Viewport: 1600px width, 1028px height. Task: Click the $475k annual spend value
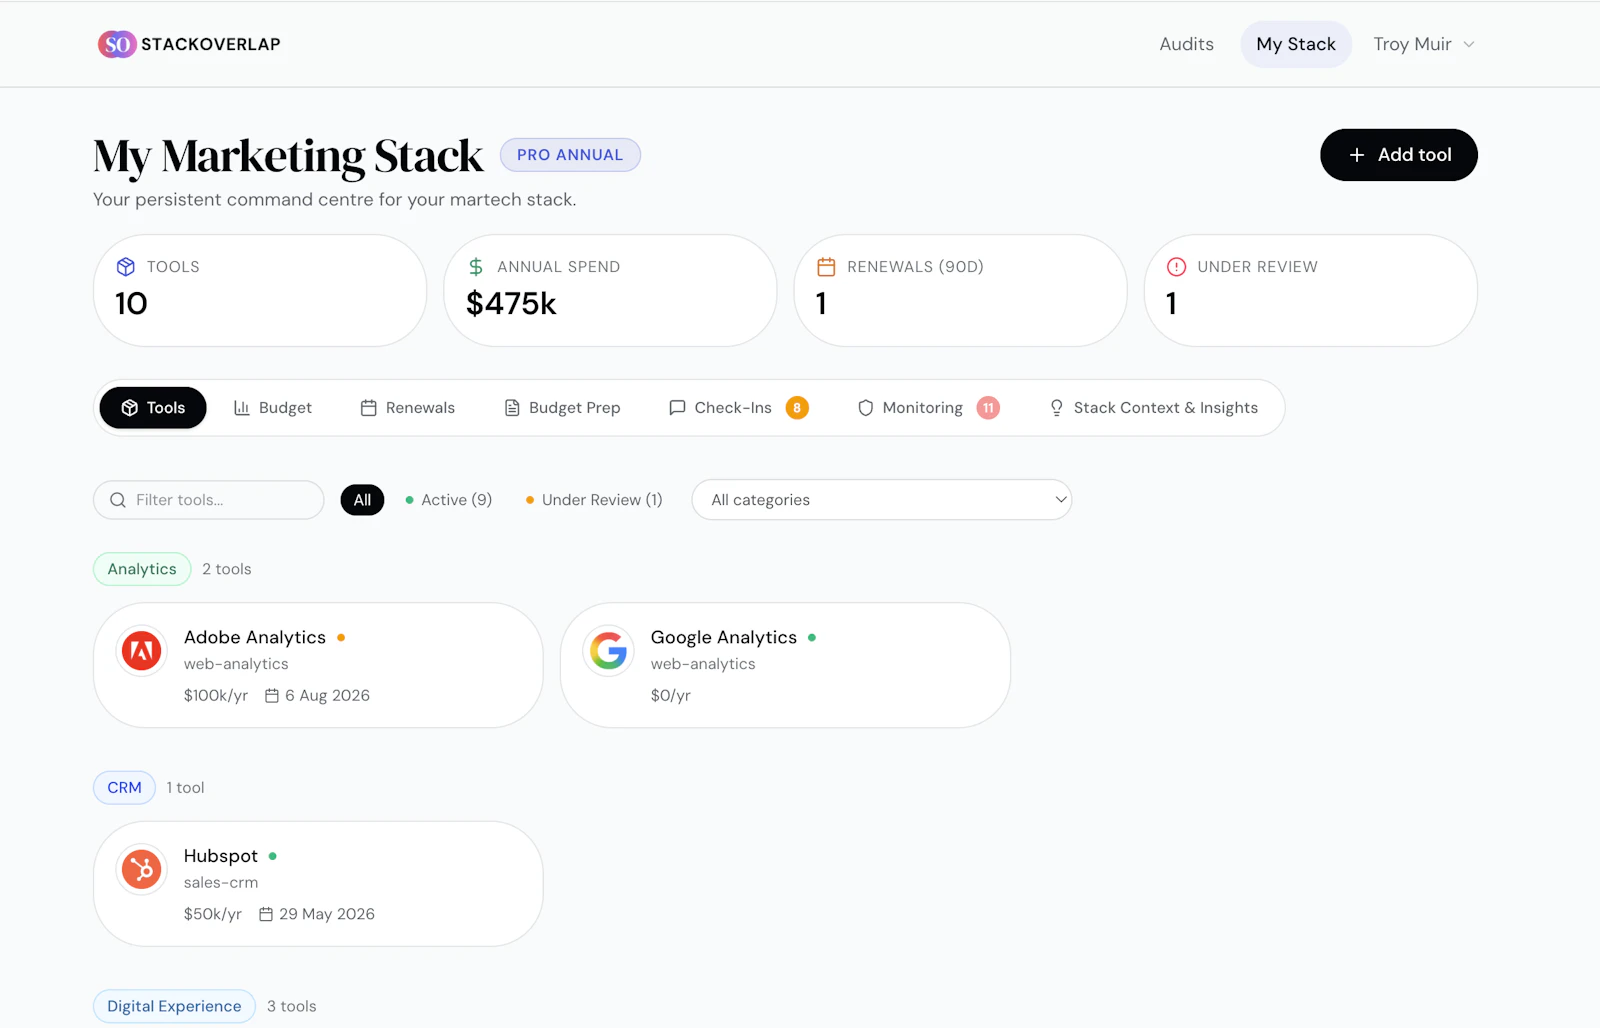tap(511, 304)
